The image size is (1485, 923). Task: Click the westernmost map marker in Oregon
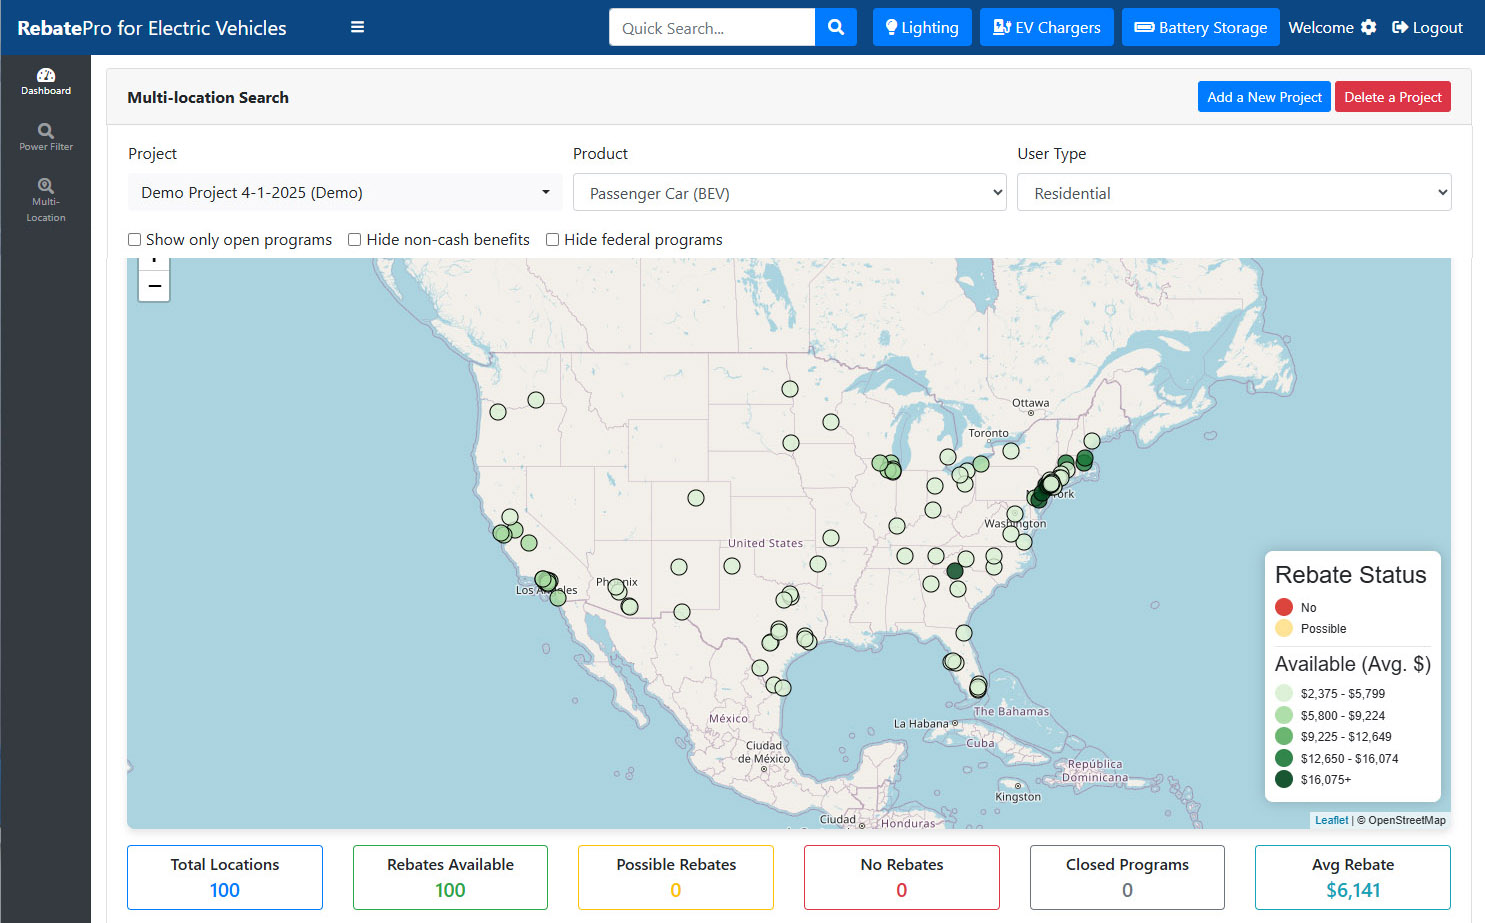click(x=498, y=412)
